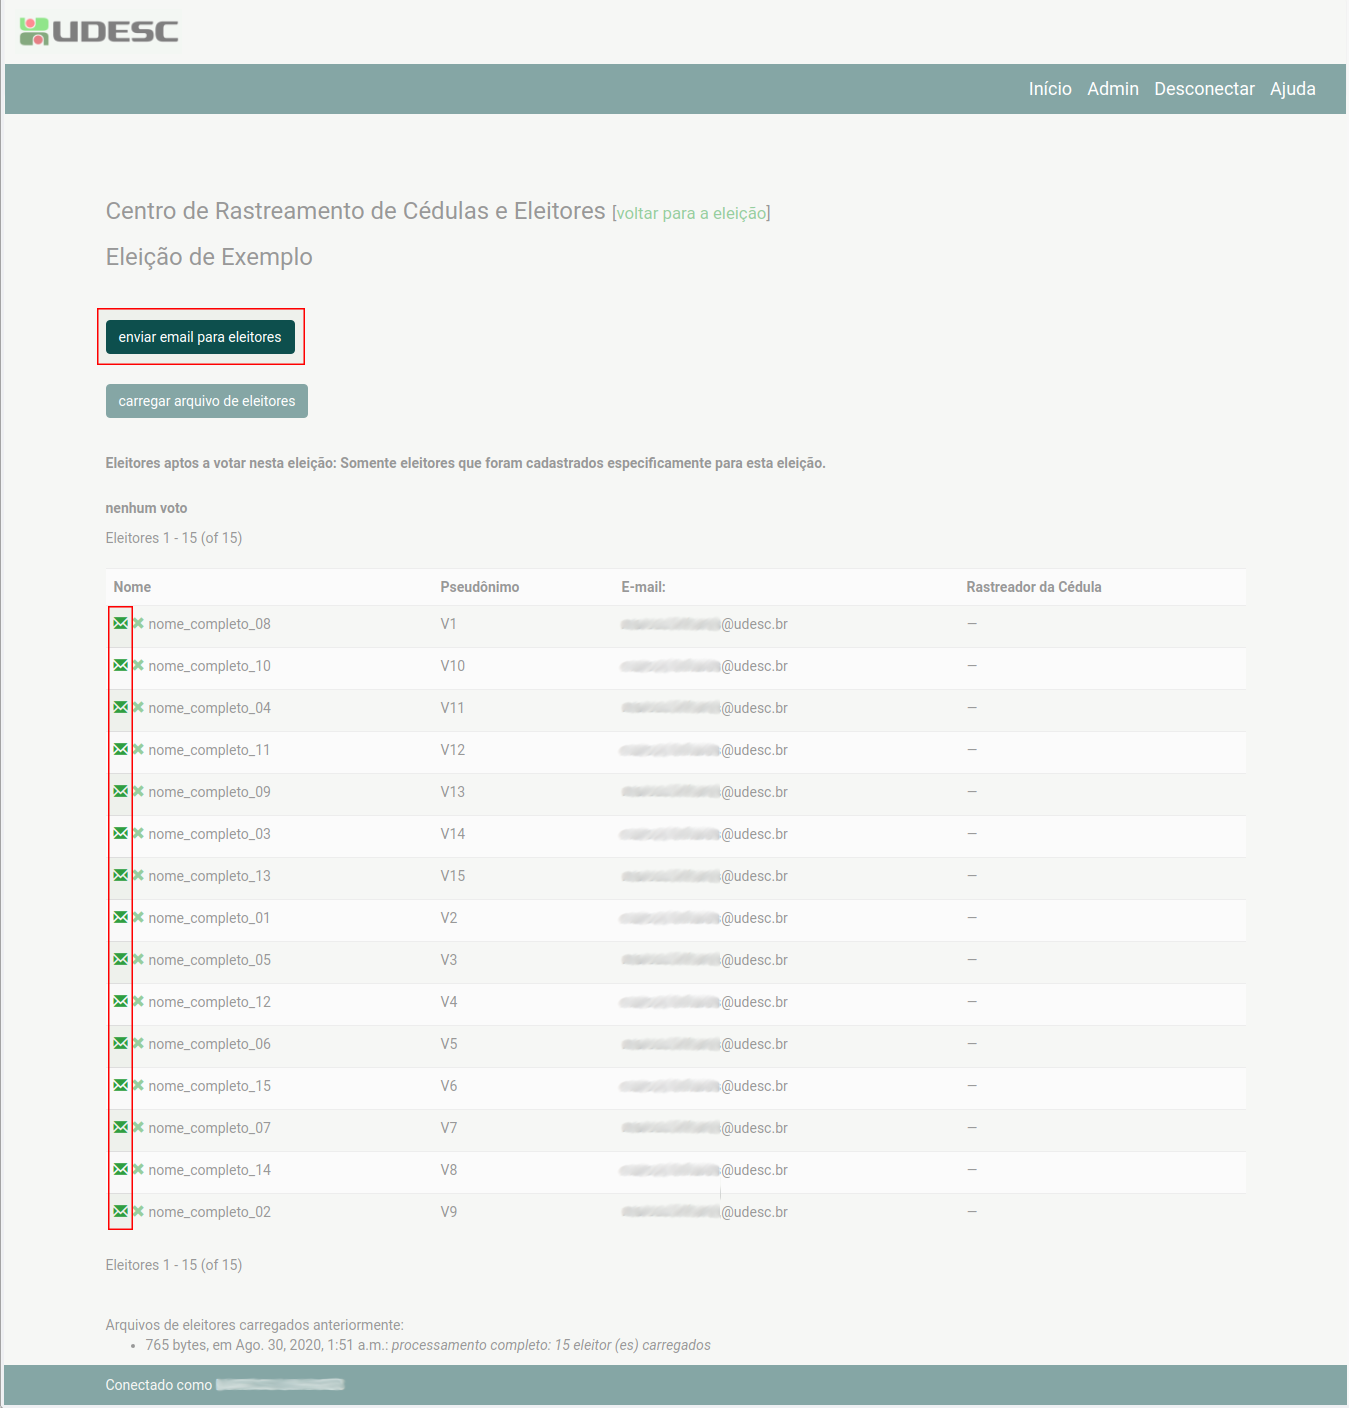Remove voter nome_completo_07 with X icon
The width and height of the screenshot is (1349, 1408).
tap(139, 1127)
